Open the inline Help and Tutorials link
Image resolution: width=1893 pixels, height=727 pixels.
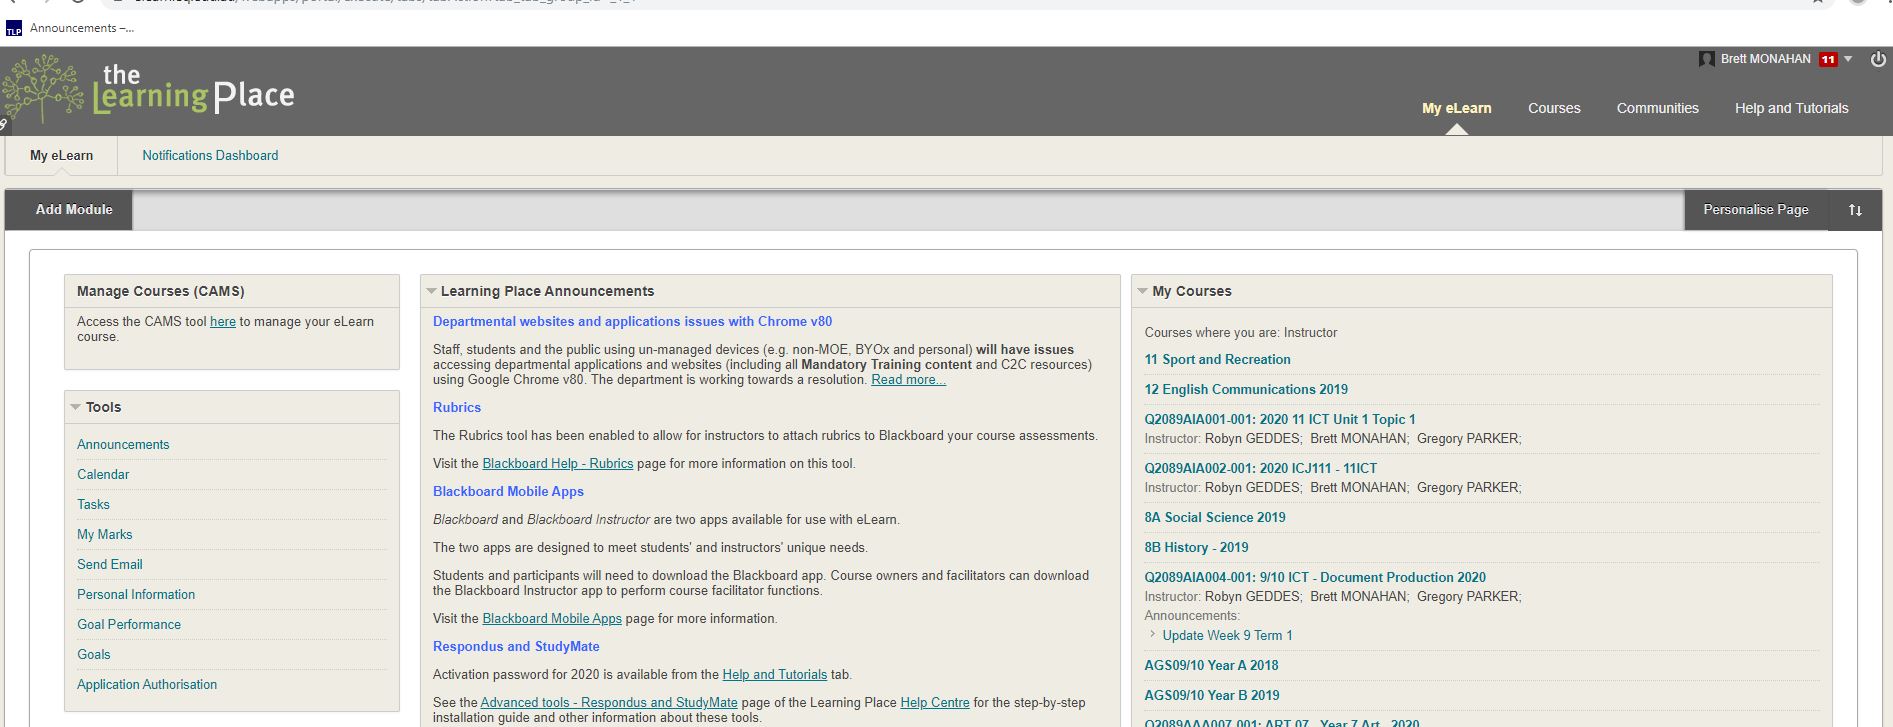click(775, 675)
